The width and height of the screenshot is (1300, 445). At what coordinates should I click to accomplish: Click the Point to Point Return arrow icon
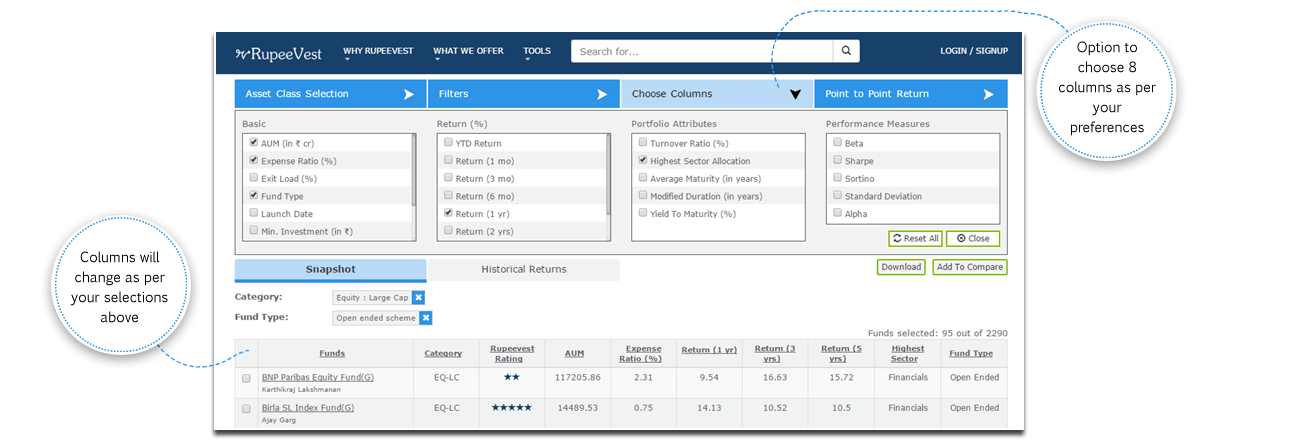989,94
